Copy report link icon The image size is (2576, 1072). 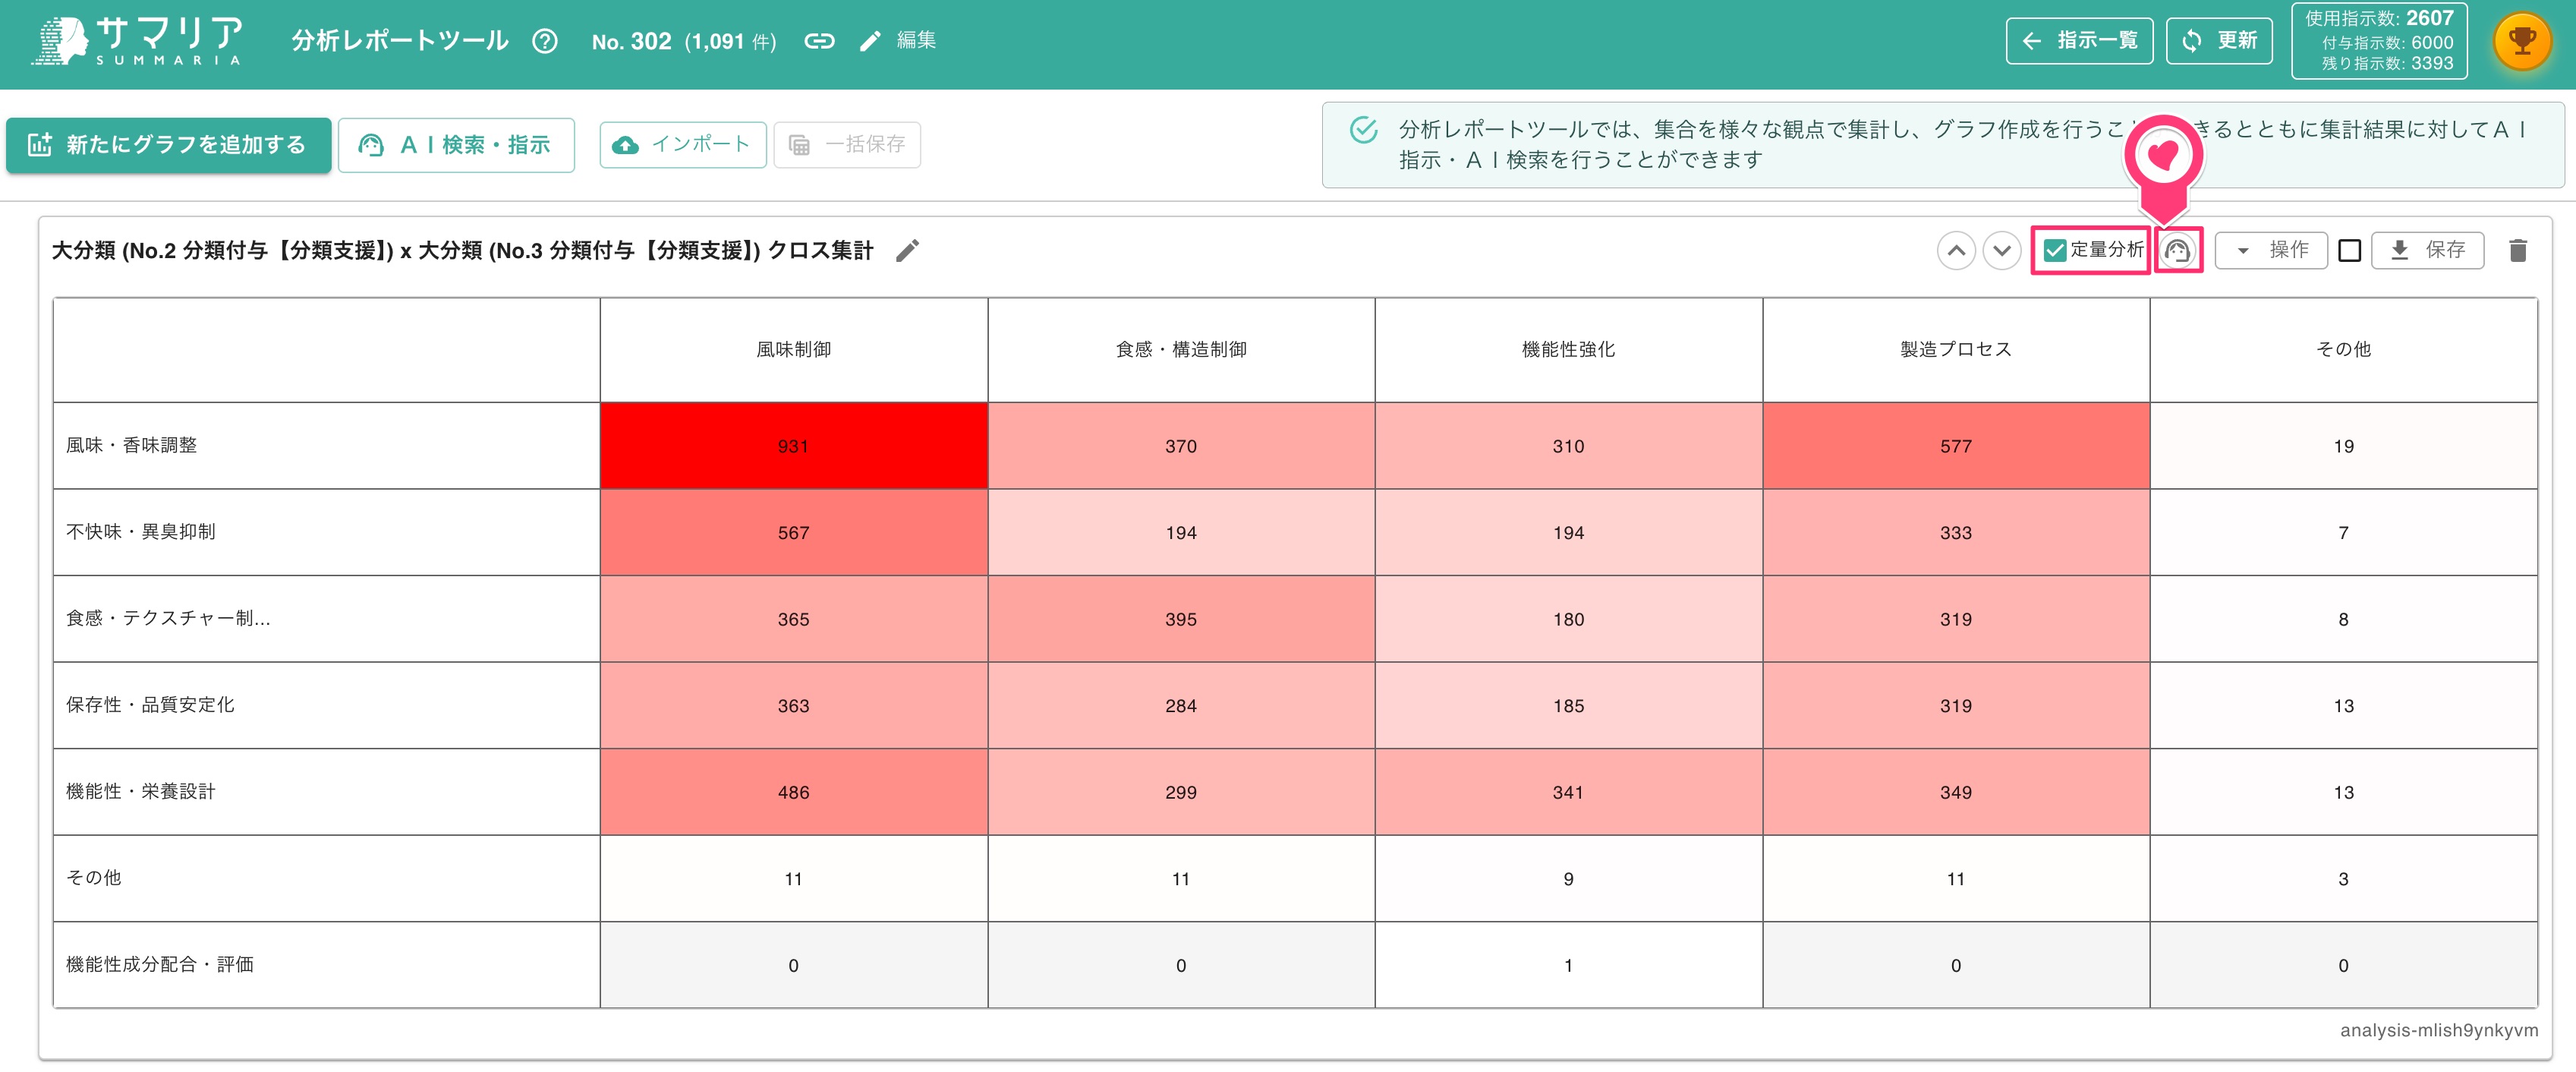(x=819, y=41)
